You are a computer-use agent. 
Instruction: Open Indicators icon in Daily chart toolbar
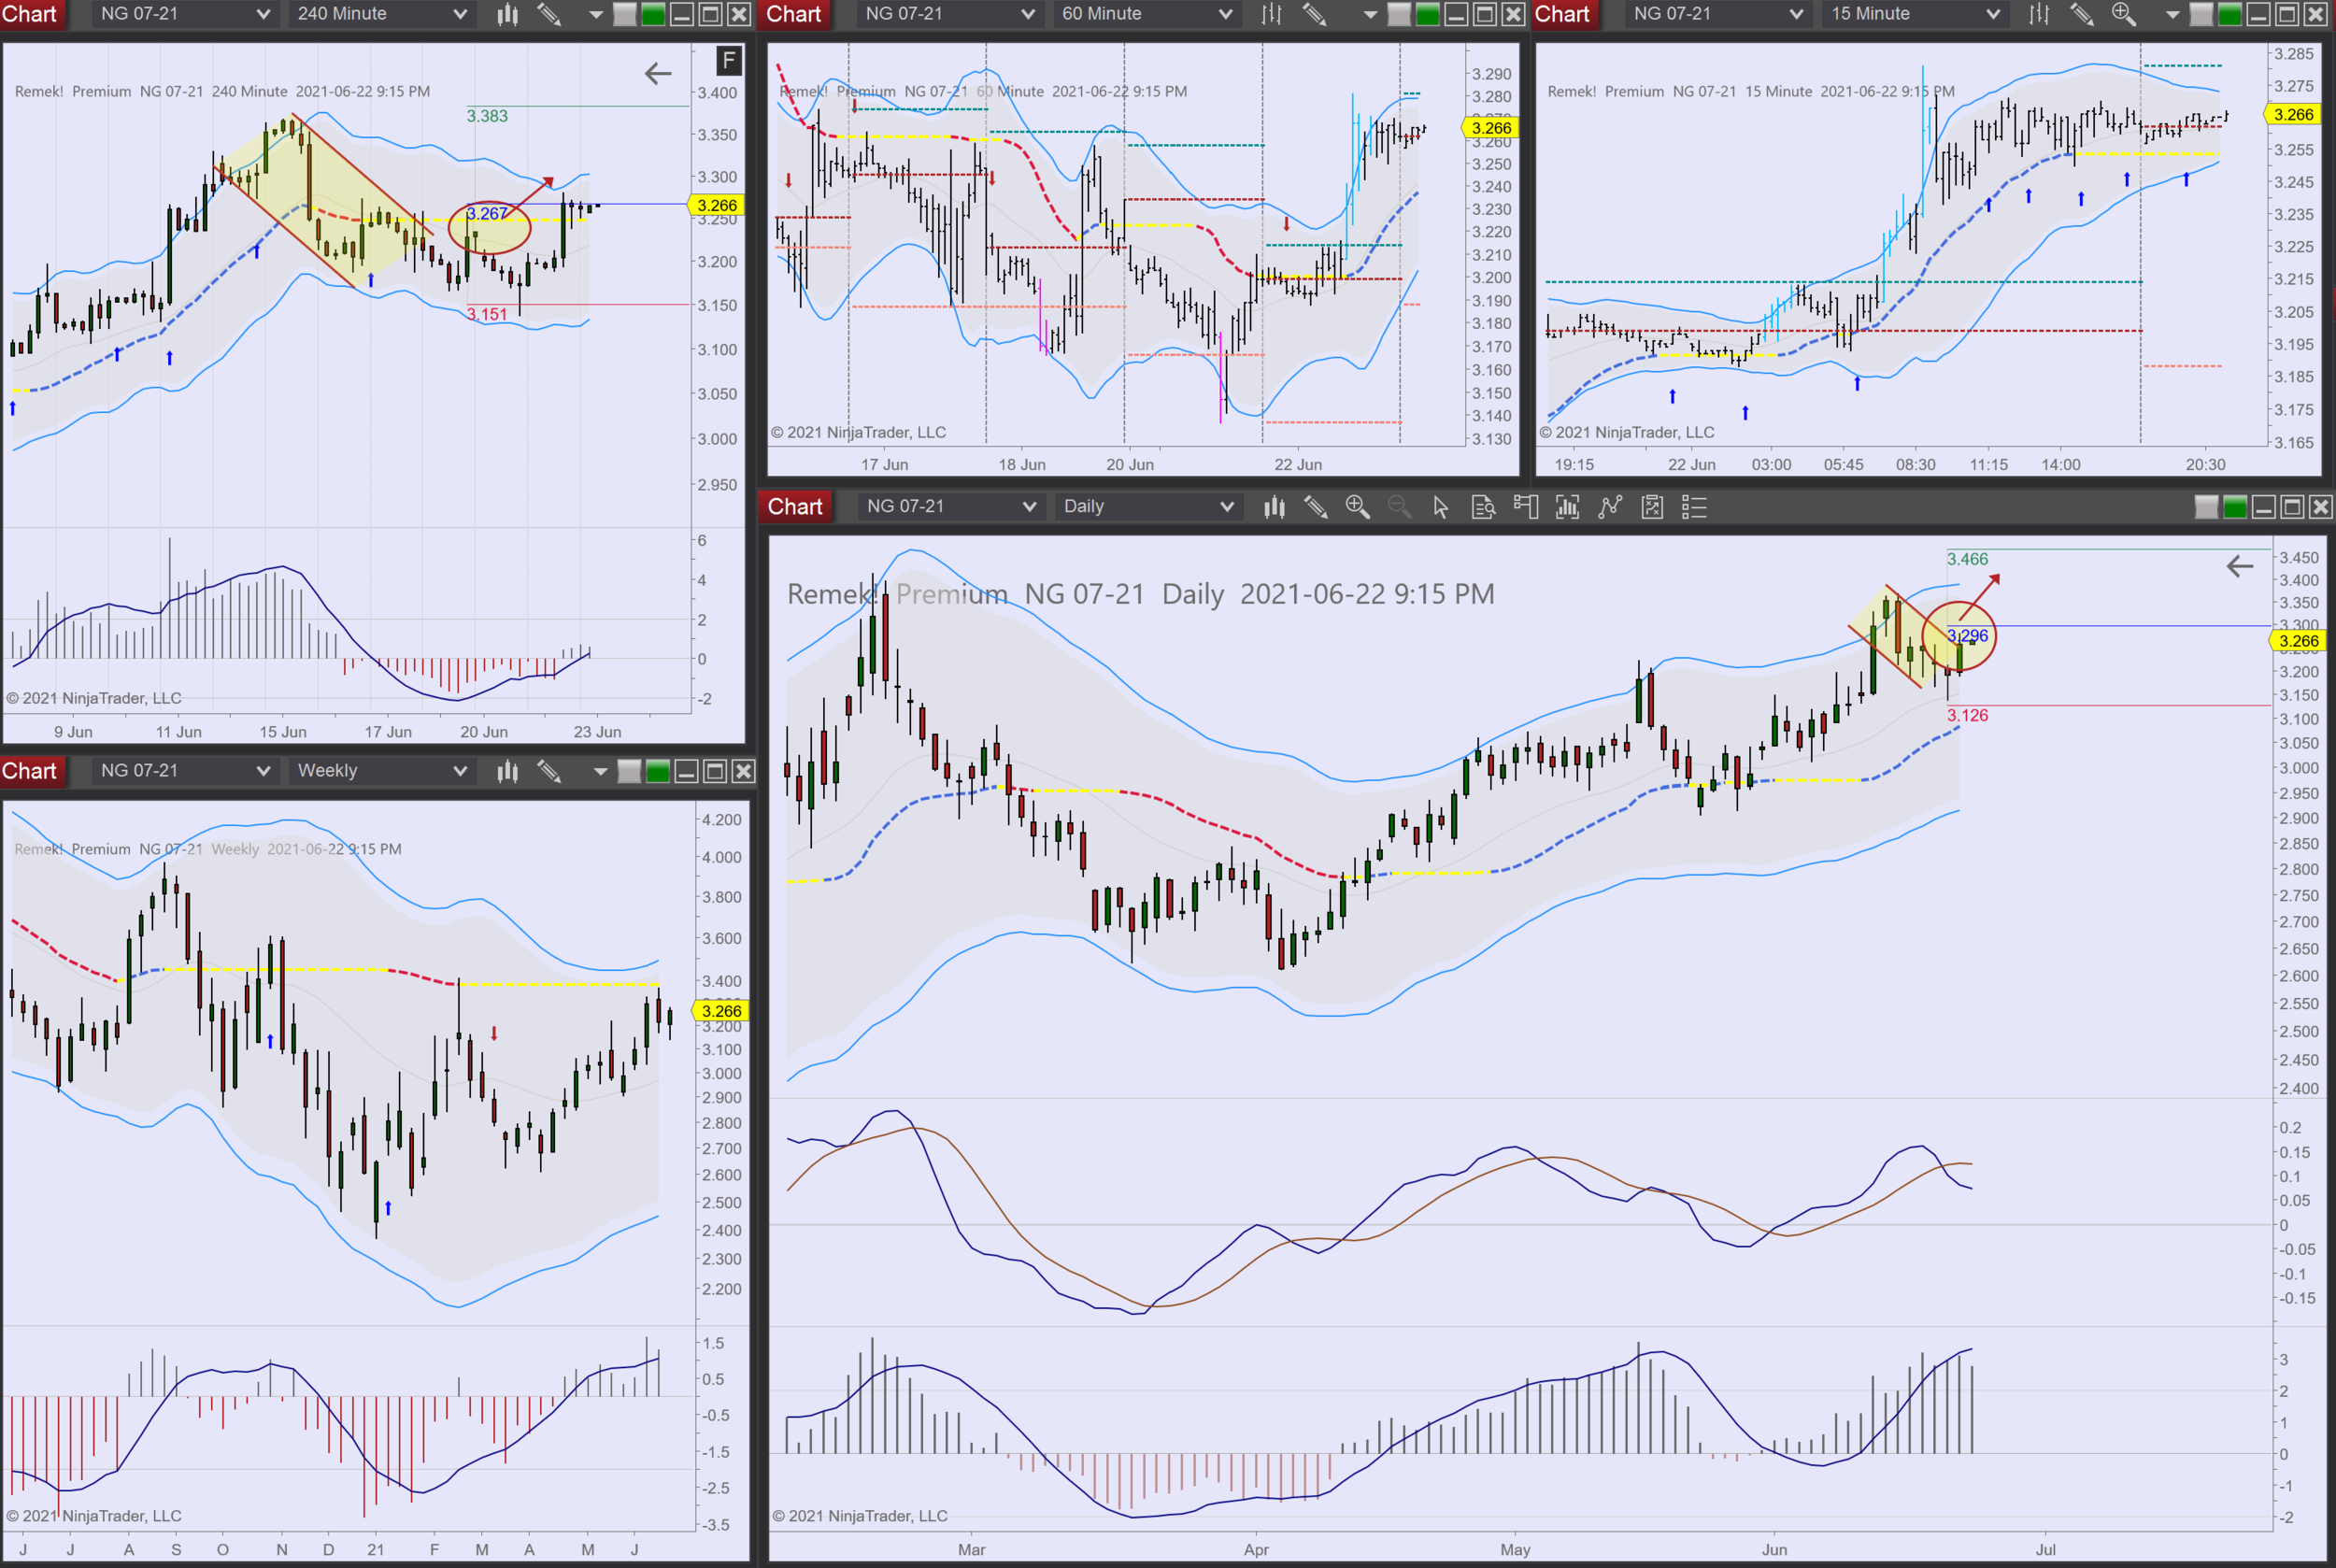(1567, 507)
